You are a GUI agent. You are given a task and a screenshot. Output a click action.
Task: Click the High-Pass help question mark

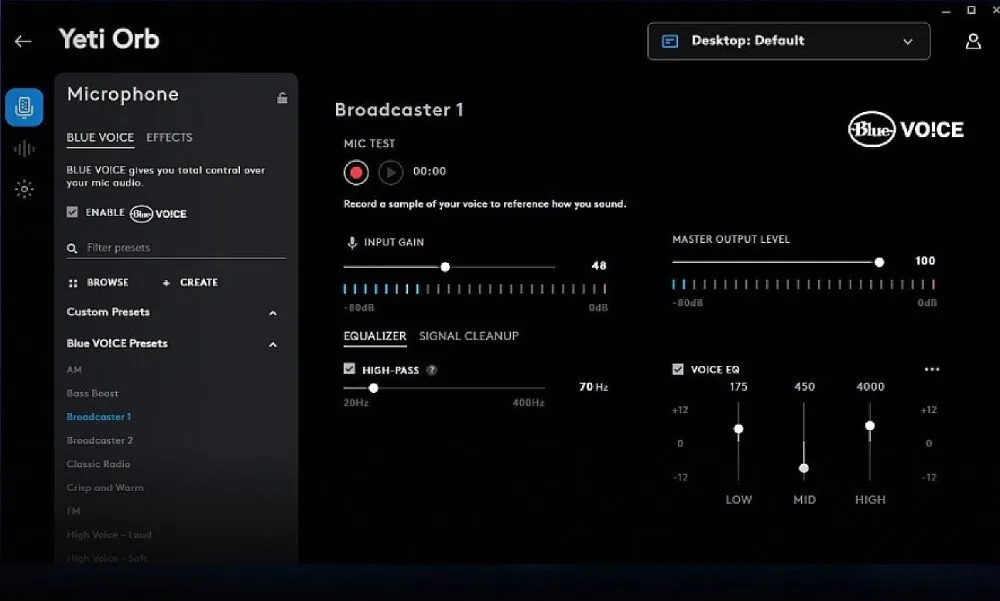click(432, 370)
